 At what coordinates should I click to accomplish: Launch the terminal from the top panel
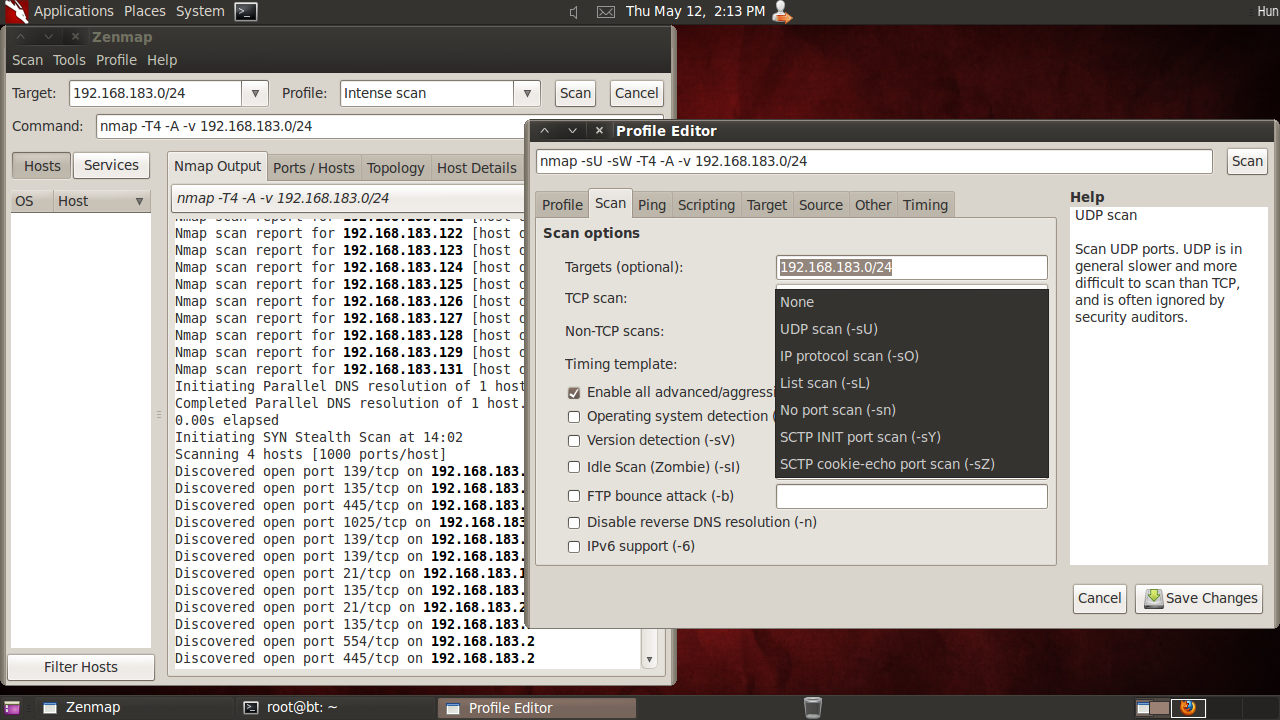(246, 11)
